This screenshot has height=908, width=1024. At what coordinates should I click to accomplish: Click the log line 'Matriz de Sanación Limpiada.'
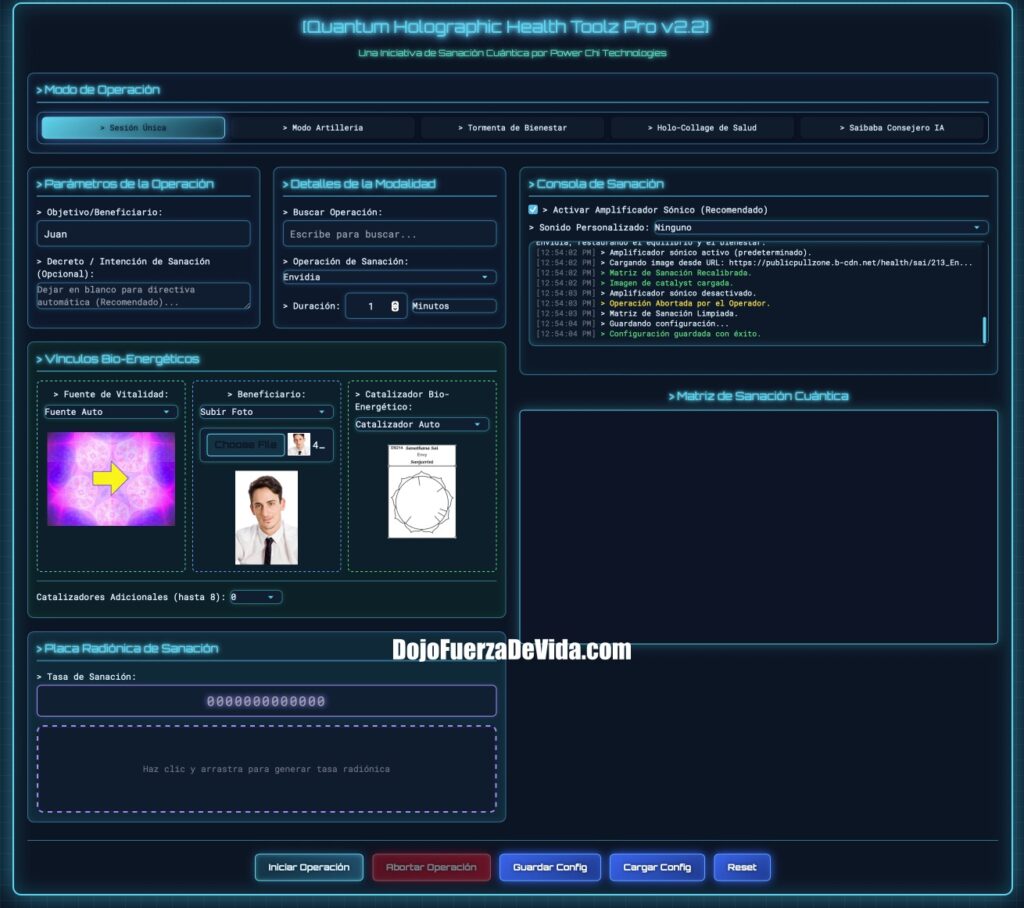637,314
